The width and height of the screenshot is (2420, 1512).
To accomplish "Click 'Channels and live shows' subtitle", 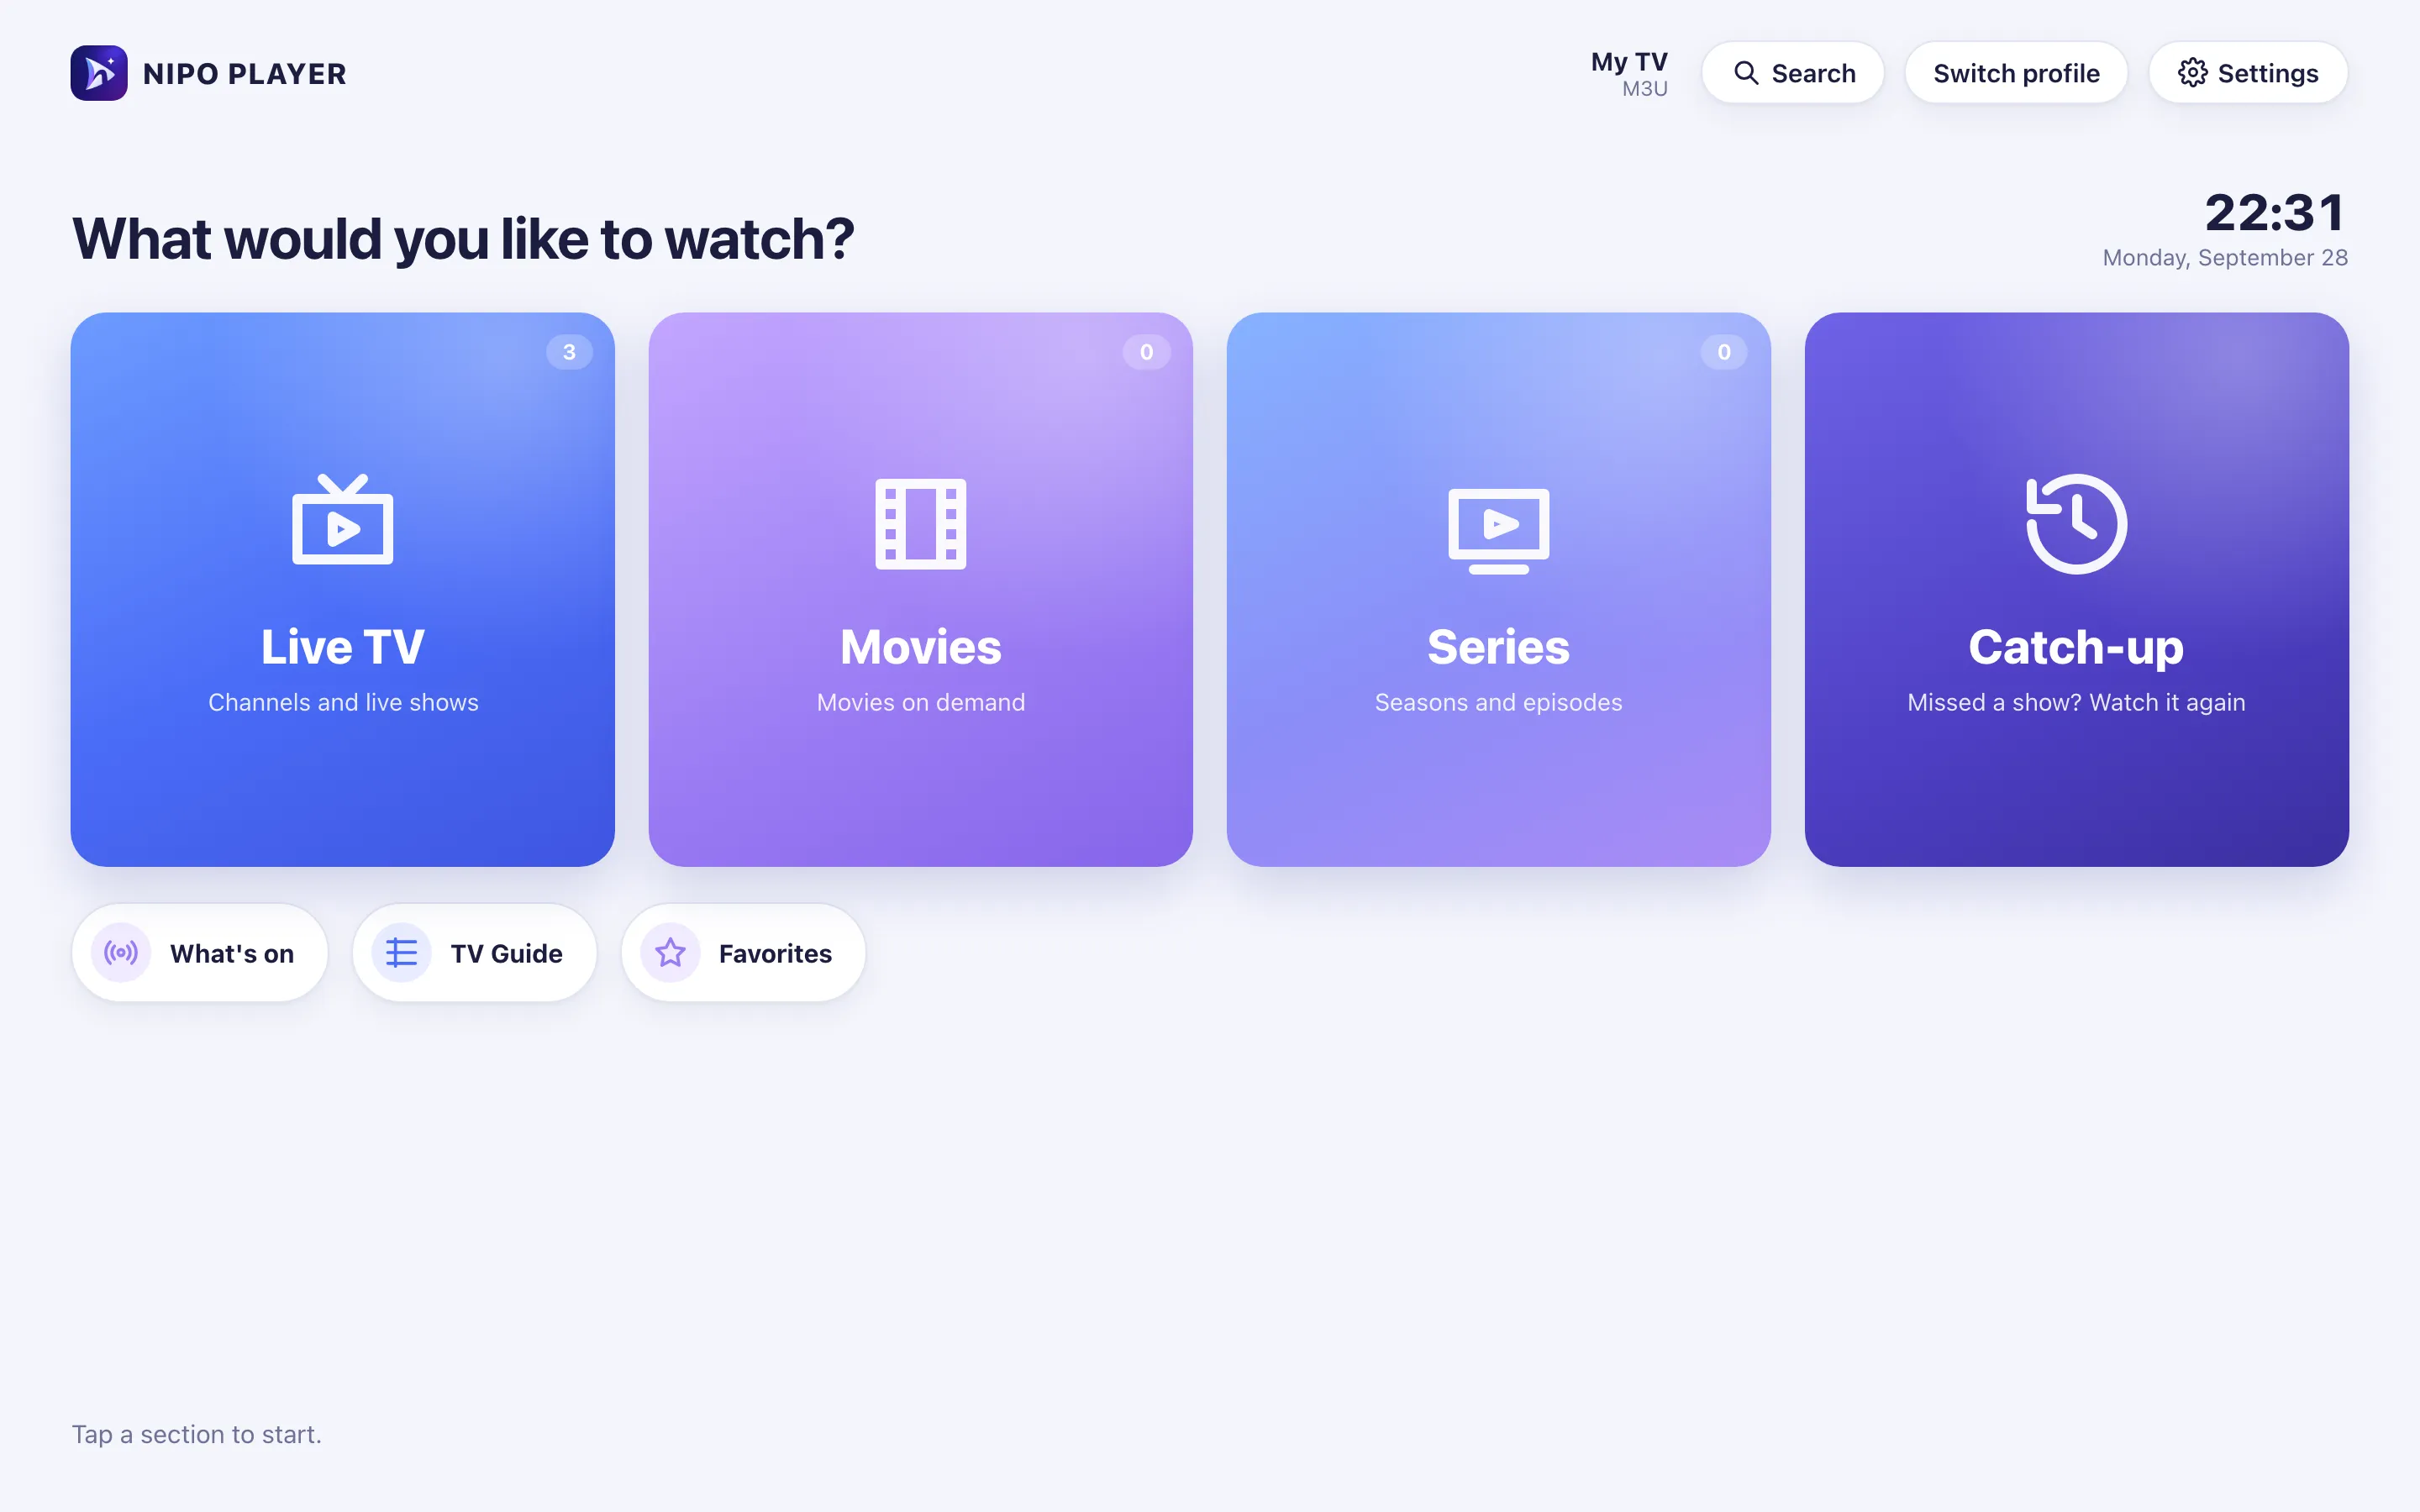I will coord(343,702).
